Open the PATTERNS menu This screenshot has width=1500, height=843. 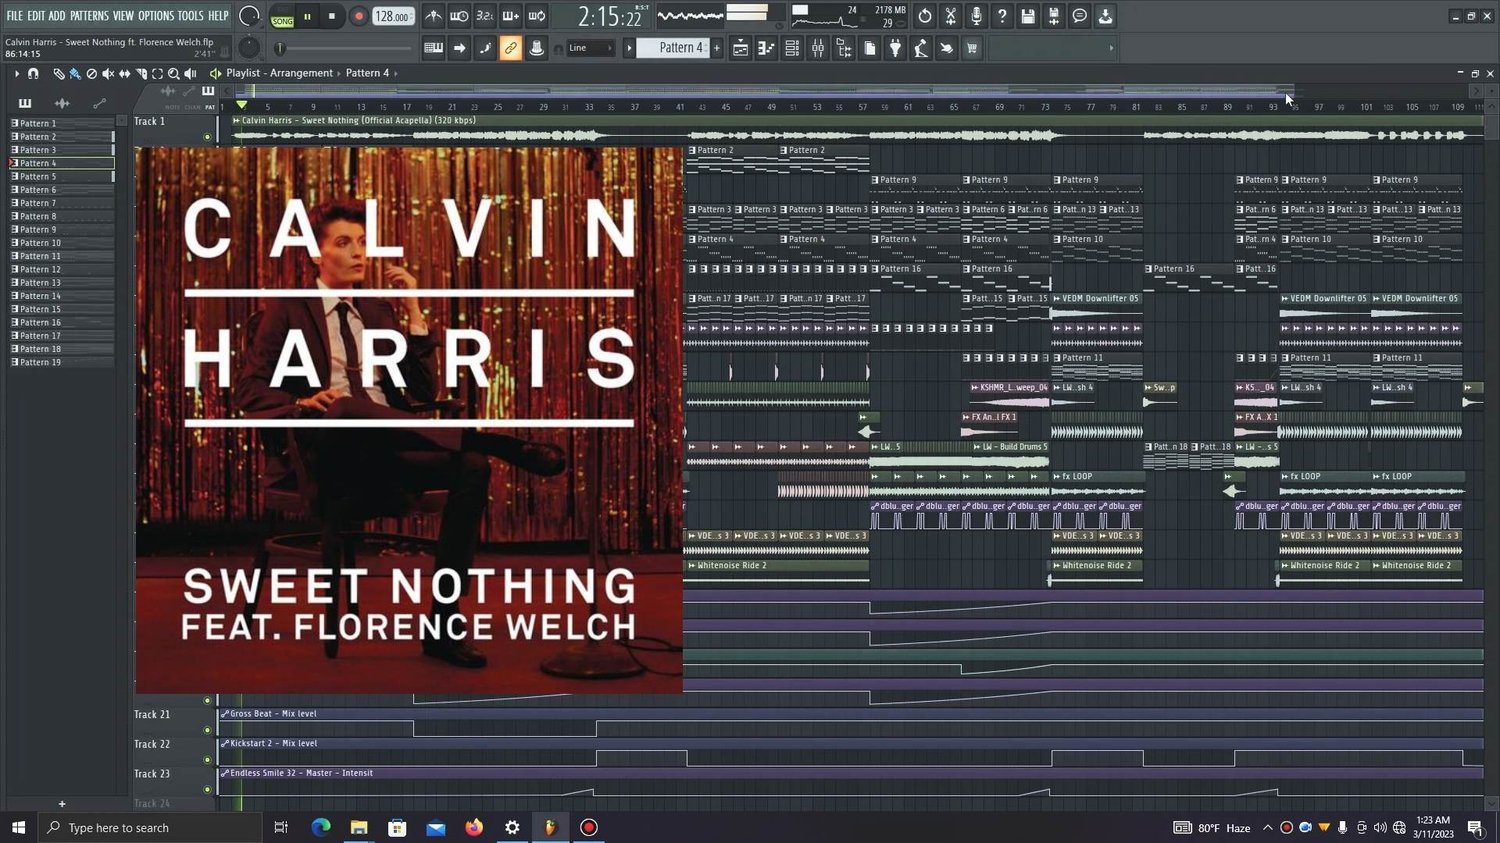tap(89, 16)
